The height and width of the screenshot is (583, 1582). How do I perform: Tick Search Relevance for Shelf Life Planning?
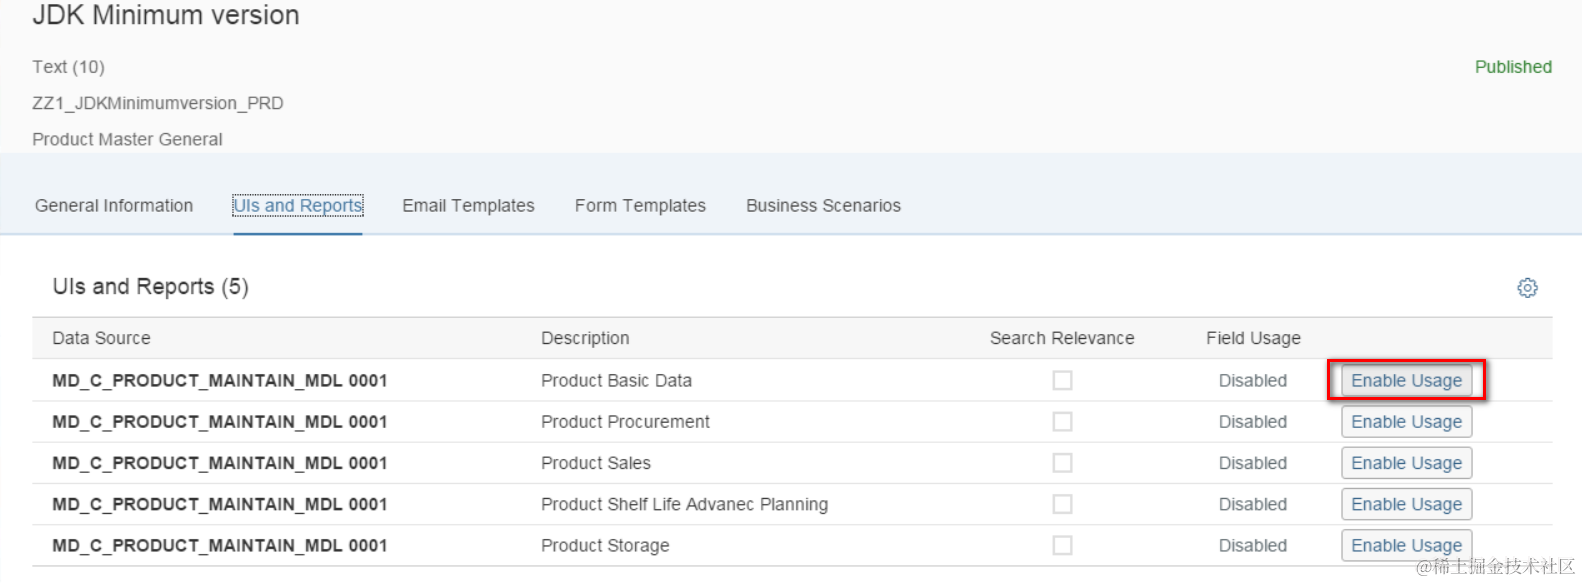click(x=1062, y=504)
